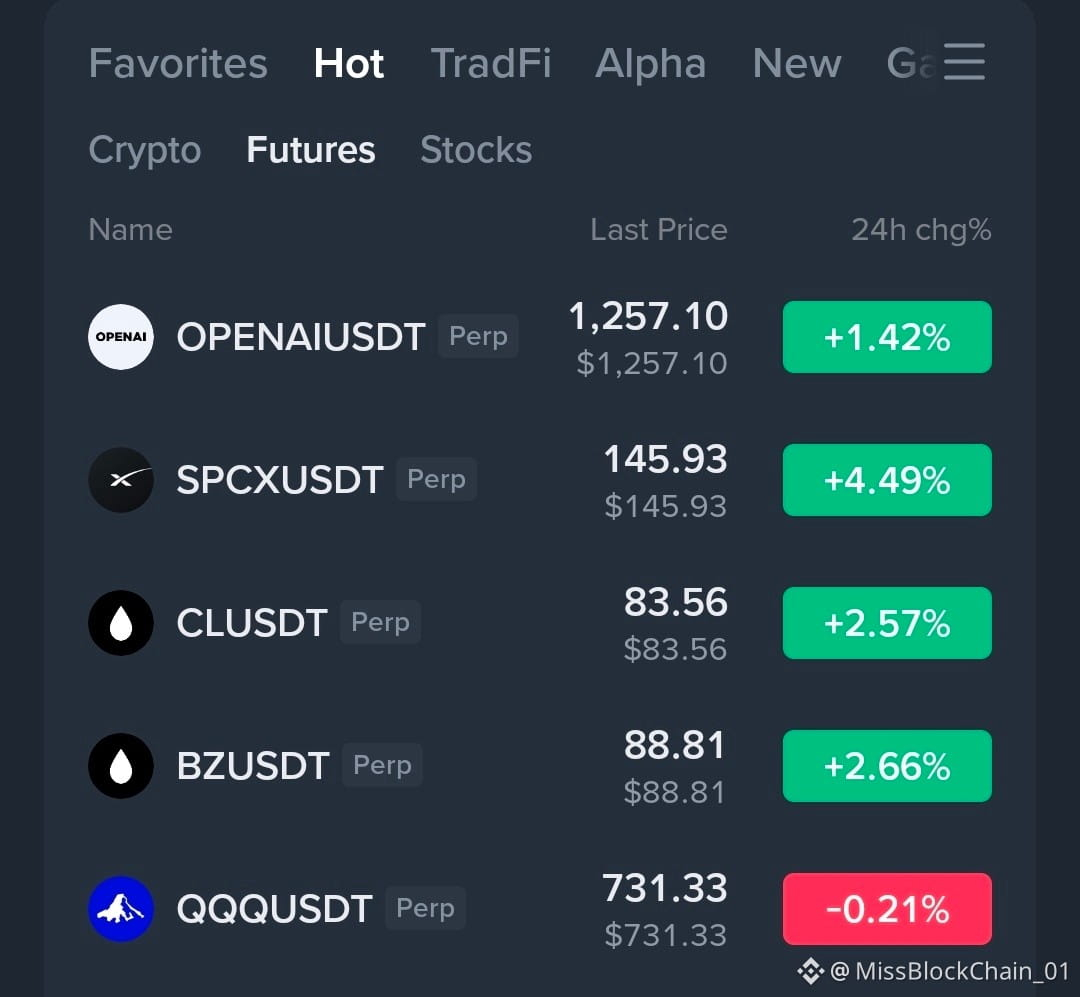Open the New tab
Screen dimensions: 1080x997
tap(797, 63)
